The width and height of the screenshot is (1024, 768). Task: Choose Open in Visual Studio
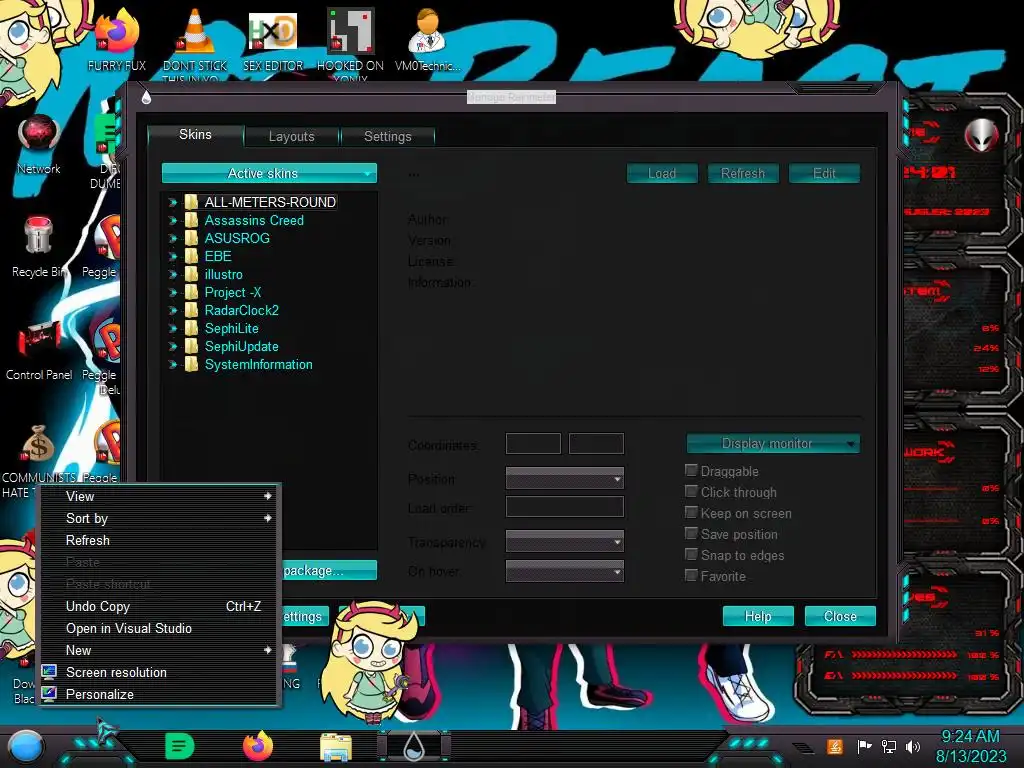[x=160, y=628]
